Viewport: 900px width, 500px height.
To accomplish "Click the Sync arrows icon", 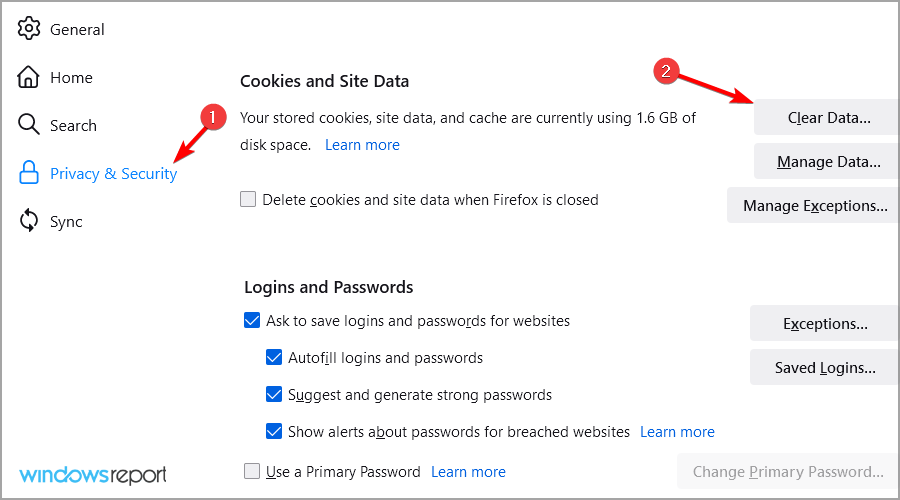I will point(29,221).
